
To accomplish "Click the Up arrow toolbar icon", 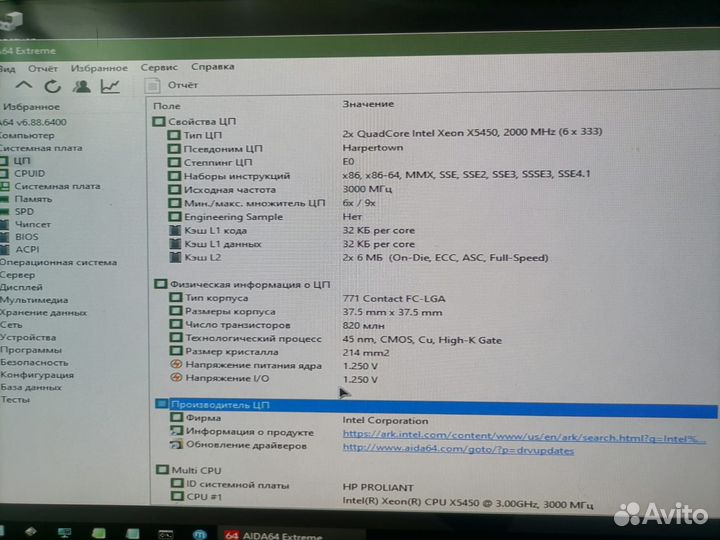I will pos(24,85).
